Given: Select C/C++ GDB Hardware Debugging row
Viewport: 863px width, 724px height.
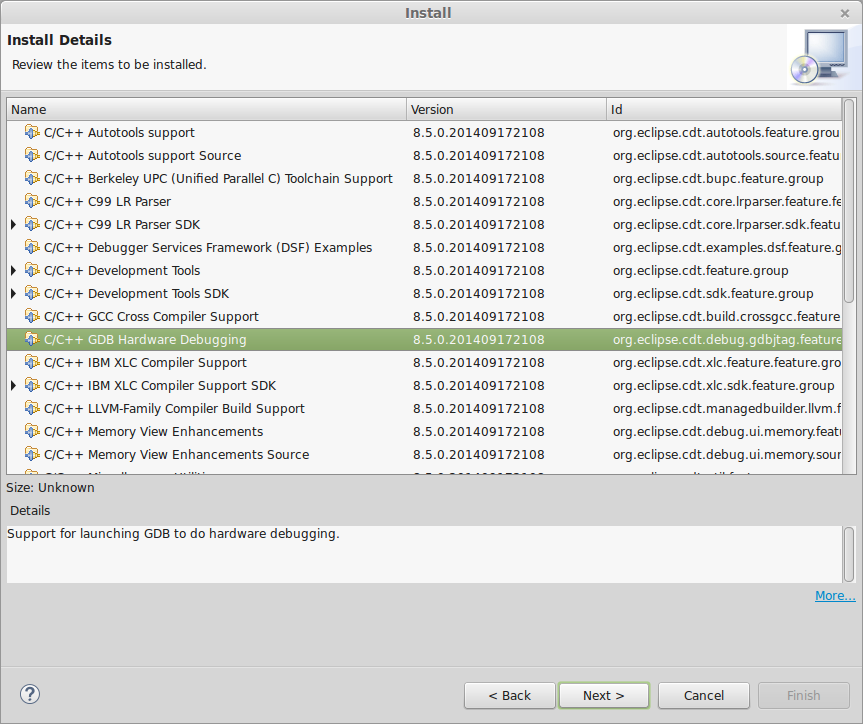Looking at the screenshot, I should [424, 340].
